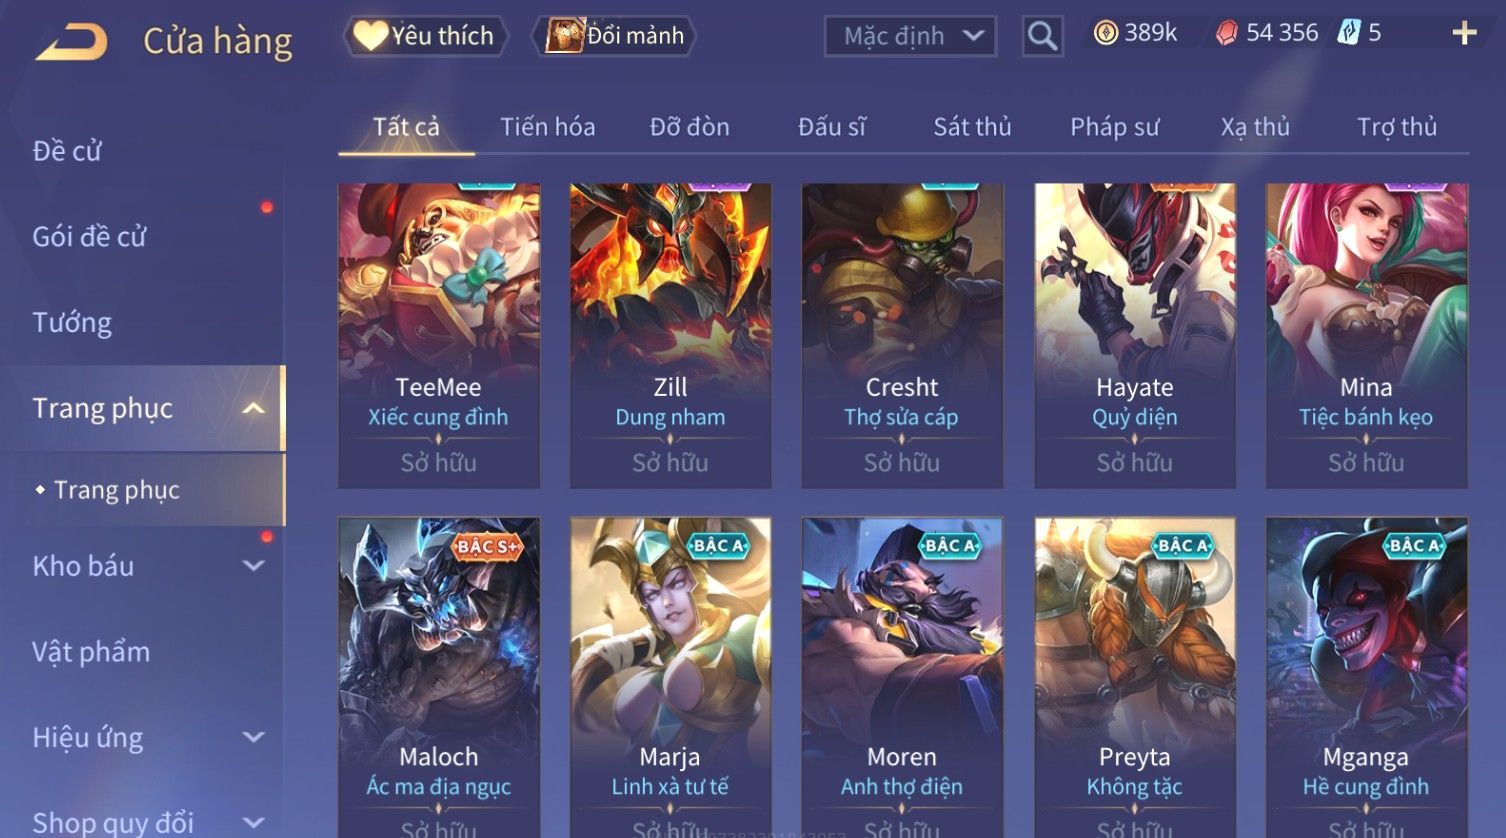Switch to the Sát thủ tab
The width and height of the screenshot is (1506, 838).
[x=972, y=127]
